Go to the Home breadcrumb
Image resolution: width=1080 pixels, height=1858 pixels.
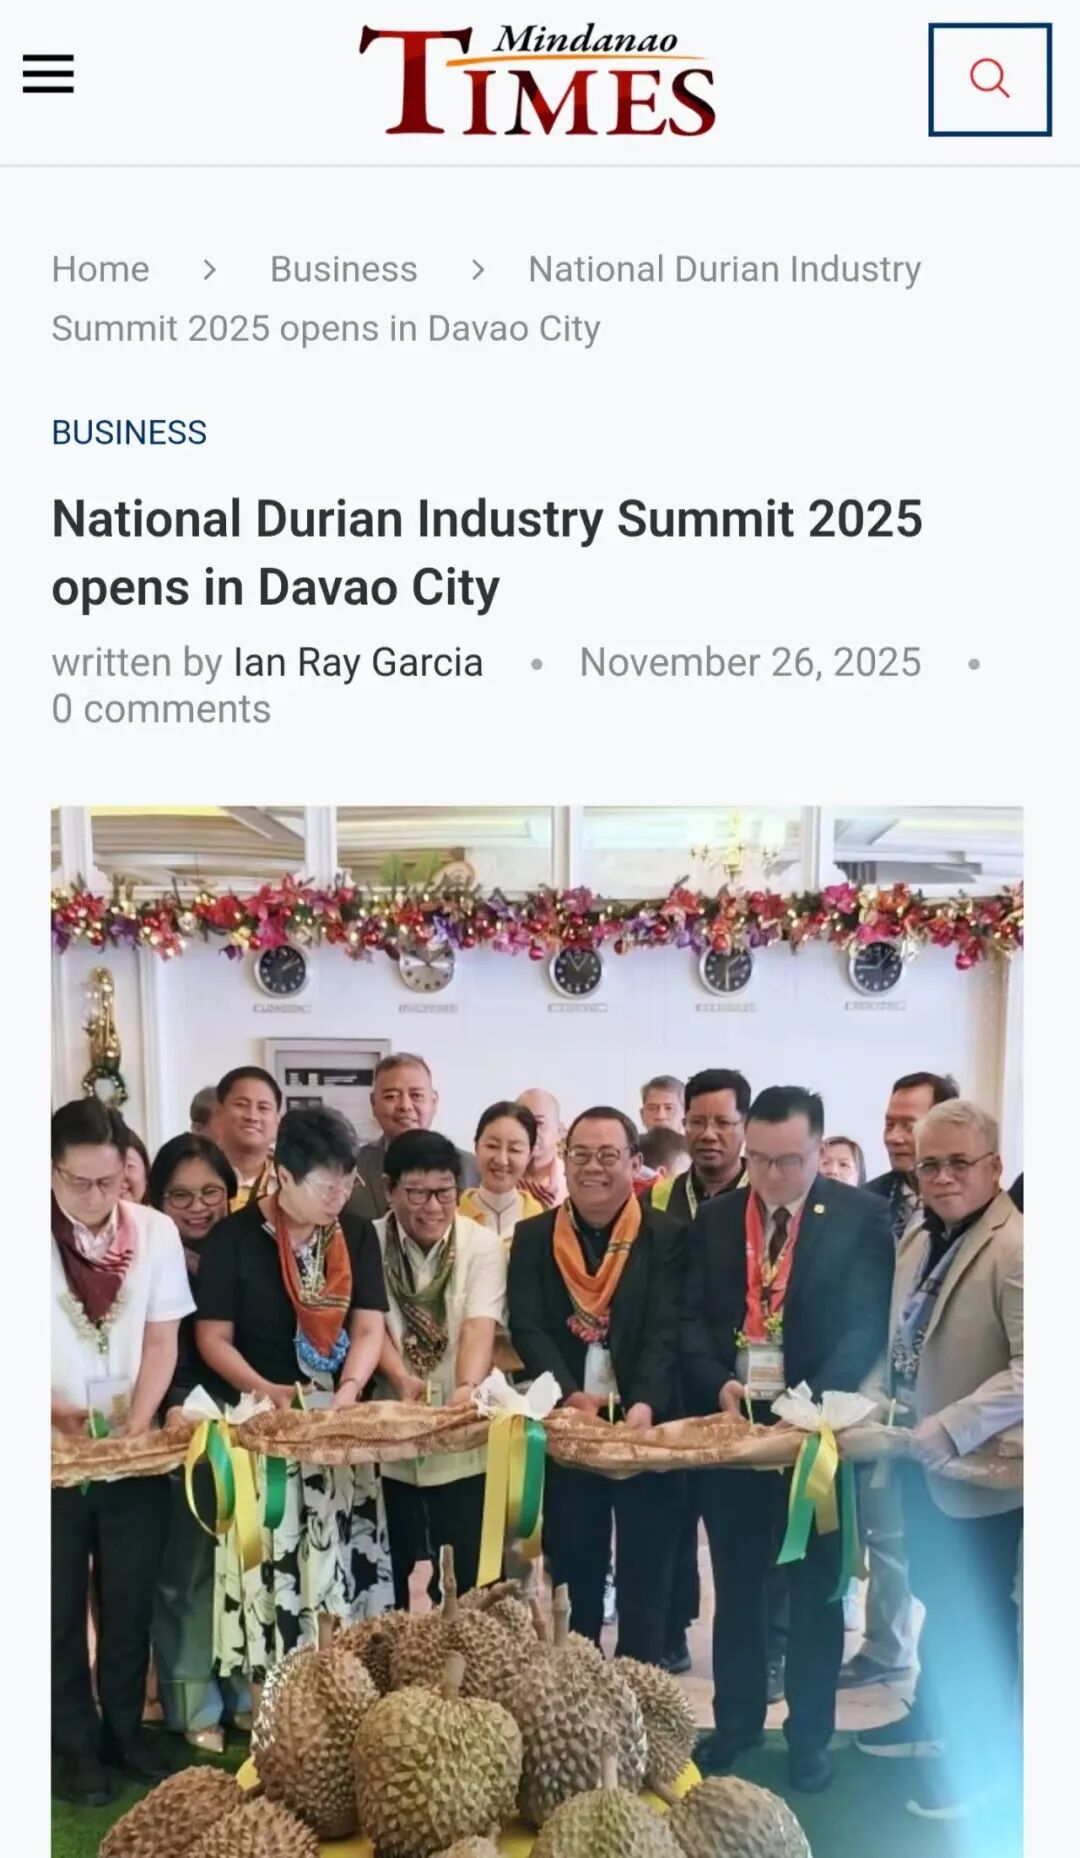coord(100,269)
